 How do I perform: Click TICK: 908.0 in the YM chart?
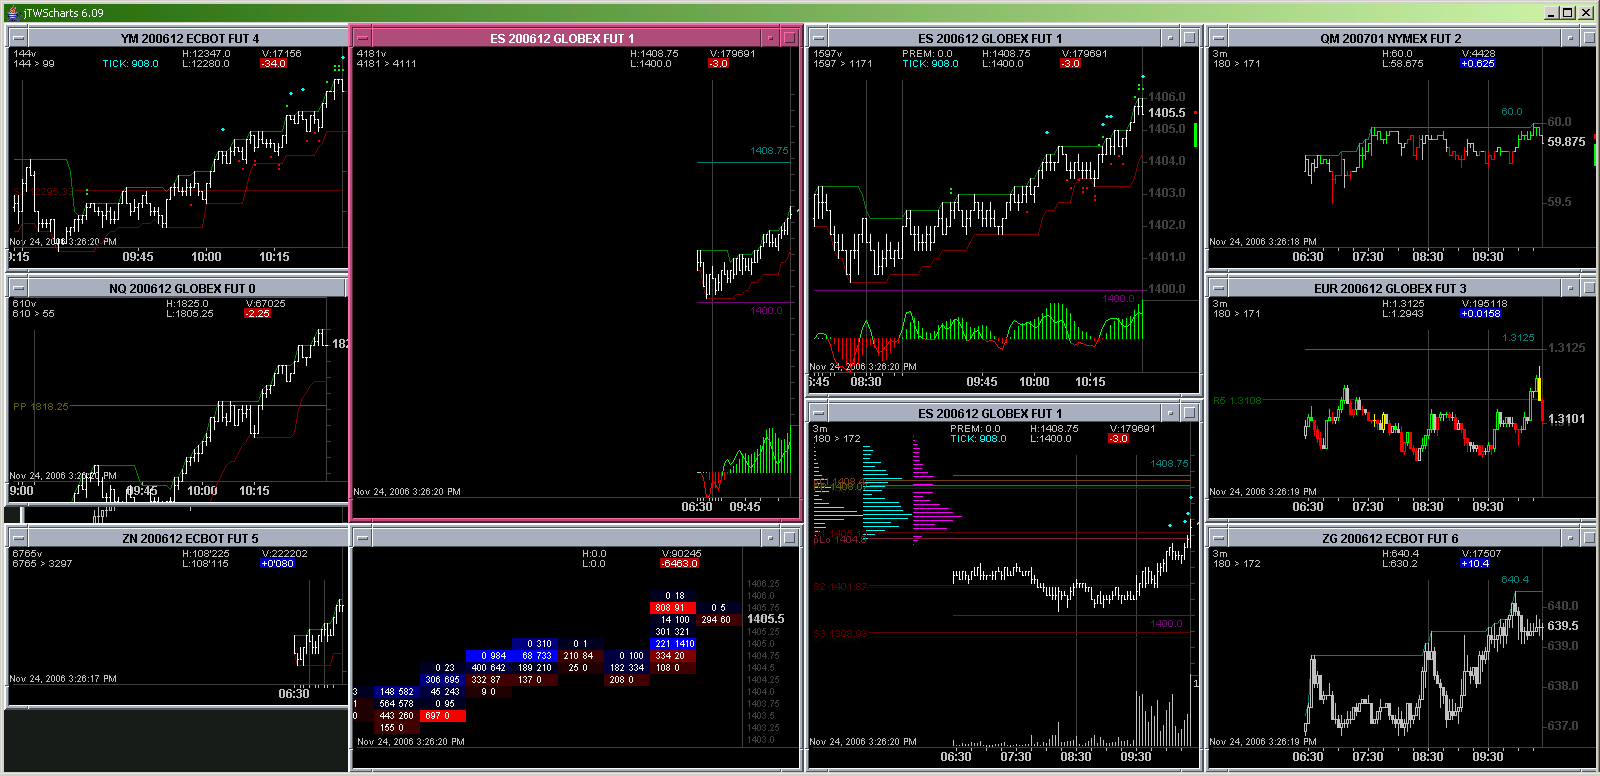pos(130,63)
